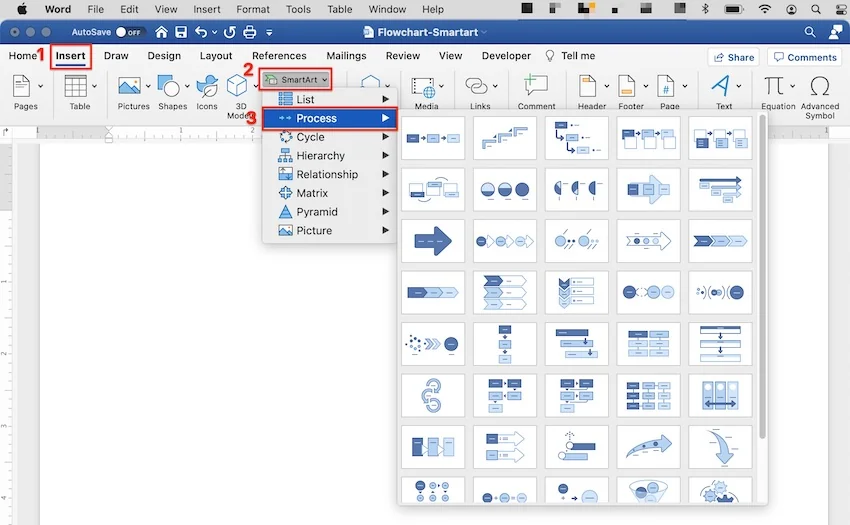
Task: Switch to the Insert ribbon tab
Action: click(70, 55)
